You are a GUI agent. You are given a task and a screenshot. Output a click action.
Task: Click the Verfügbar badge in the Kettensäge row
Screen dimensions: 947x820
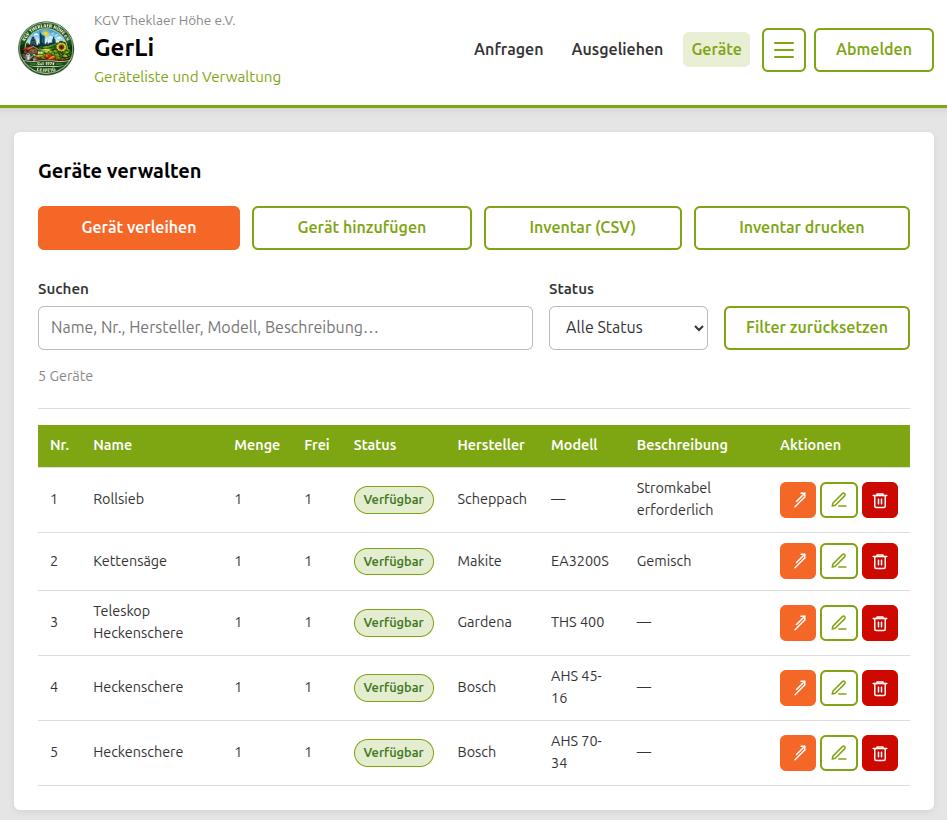pos(394,562)
